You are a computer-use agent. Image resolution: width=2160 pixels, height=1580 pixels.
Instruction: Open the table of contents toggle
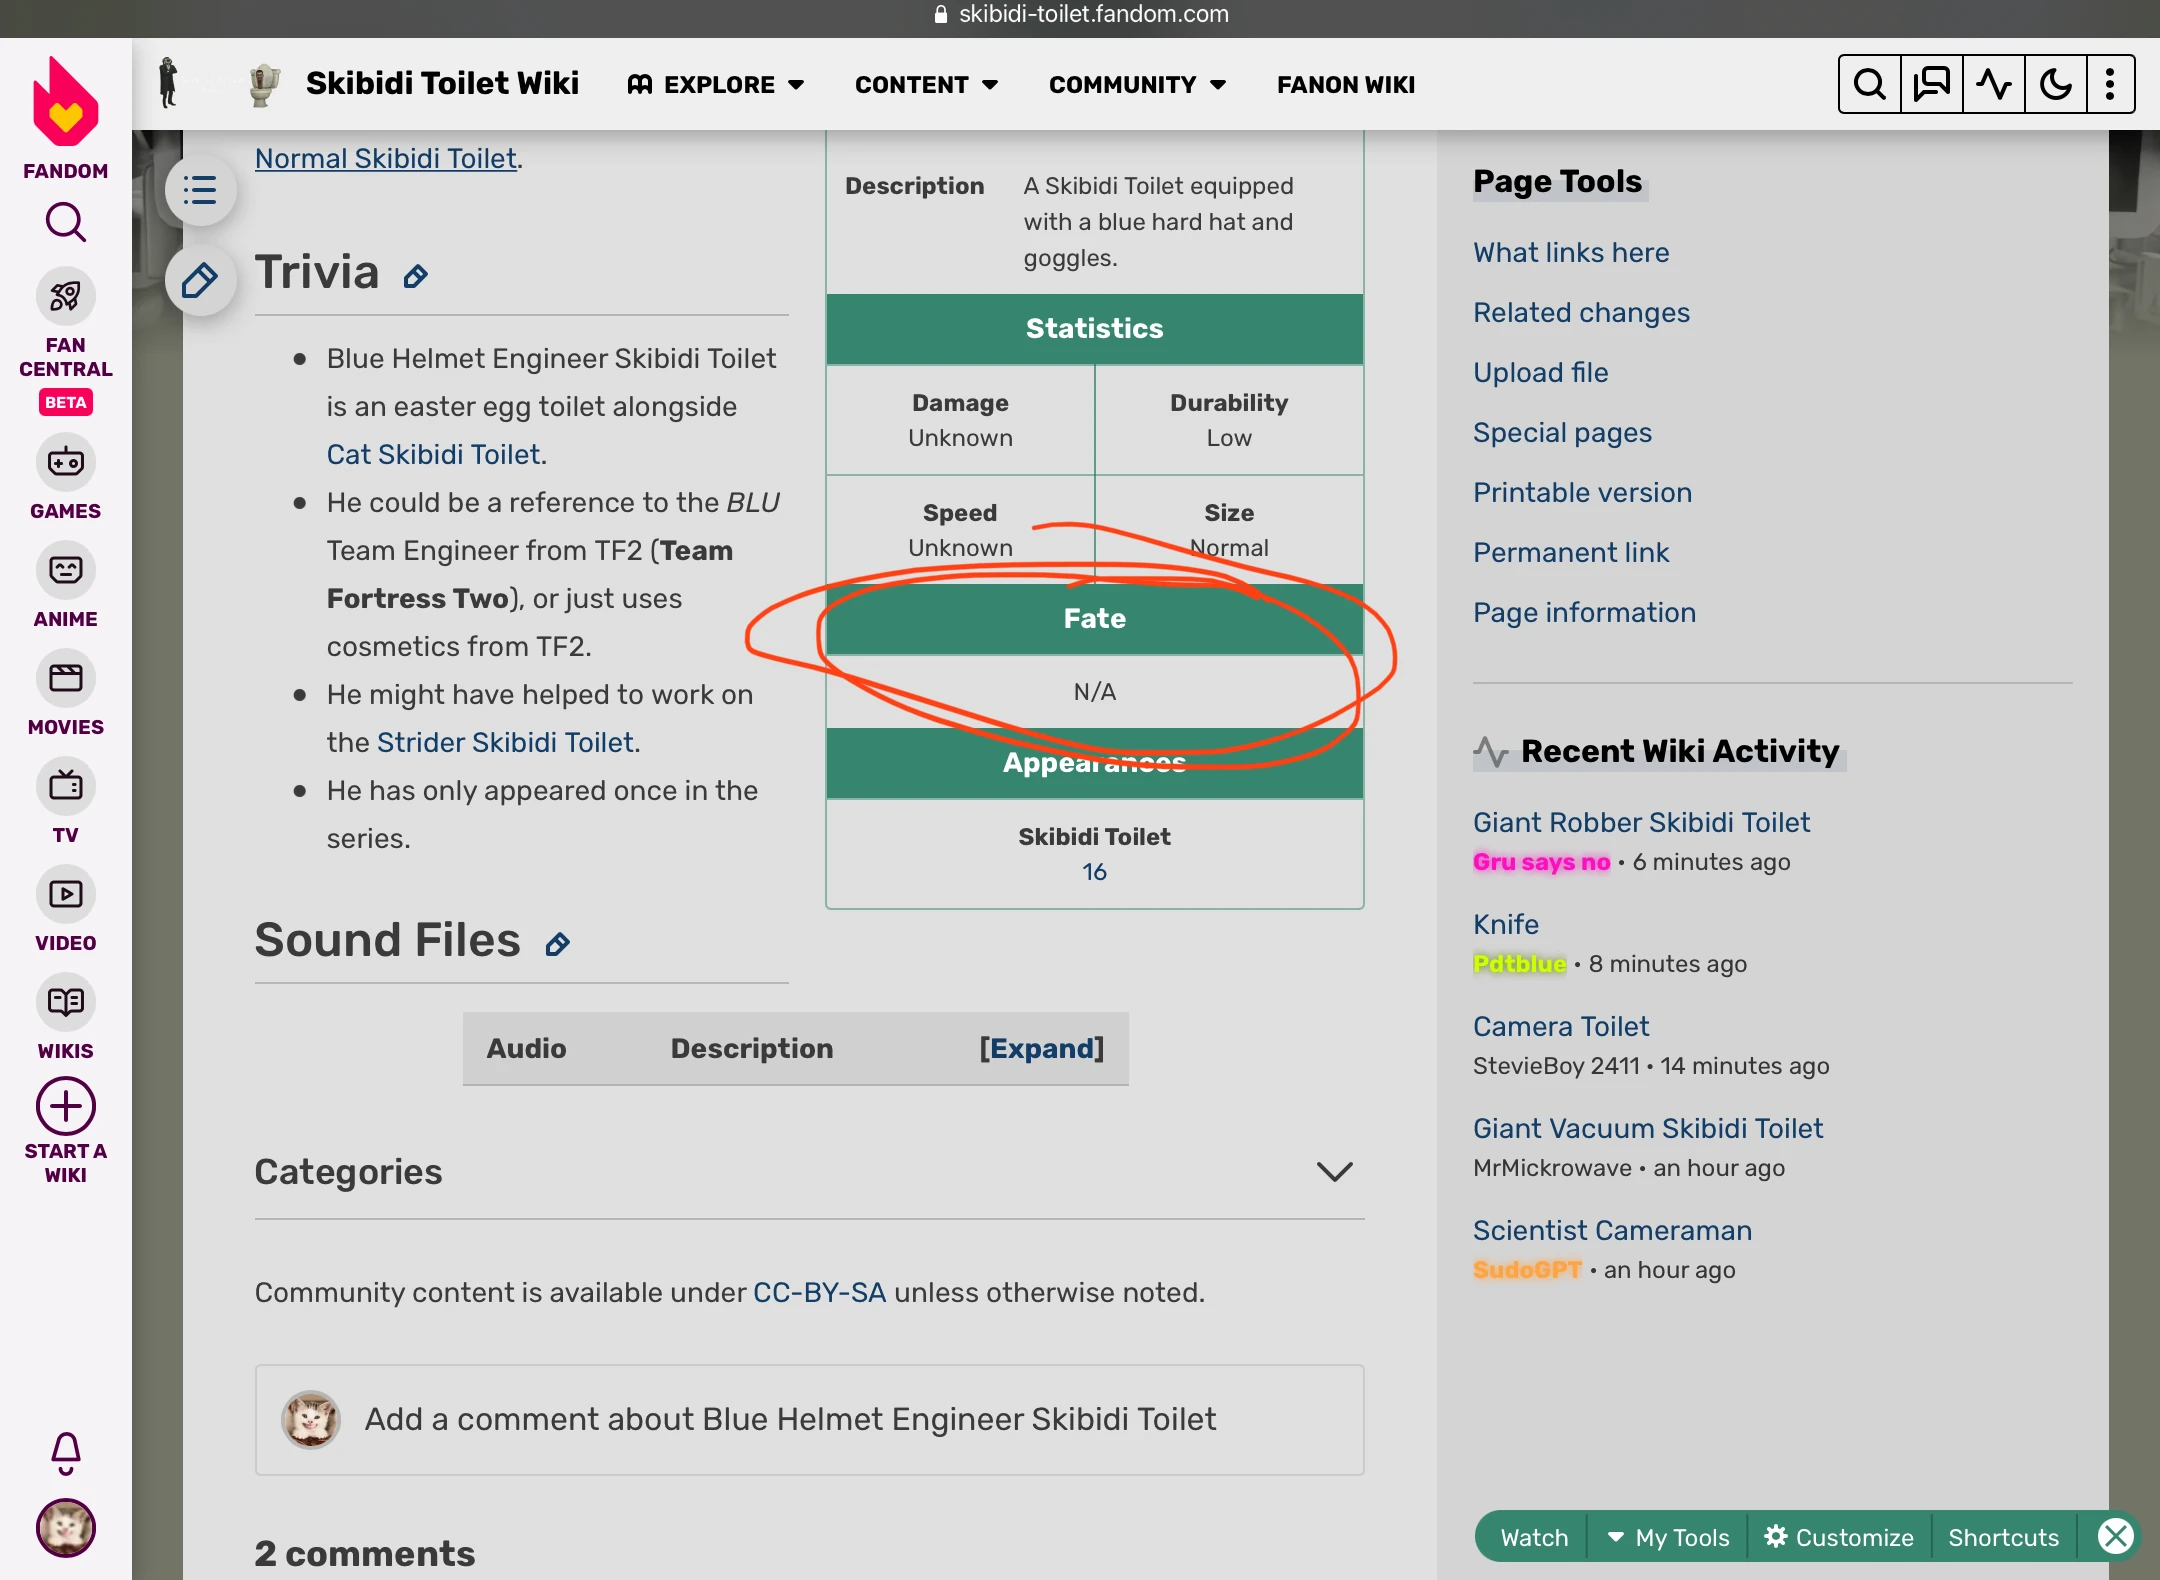[x=200, y=190]
